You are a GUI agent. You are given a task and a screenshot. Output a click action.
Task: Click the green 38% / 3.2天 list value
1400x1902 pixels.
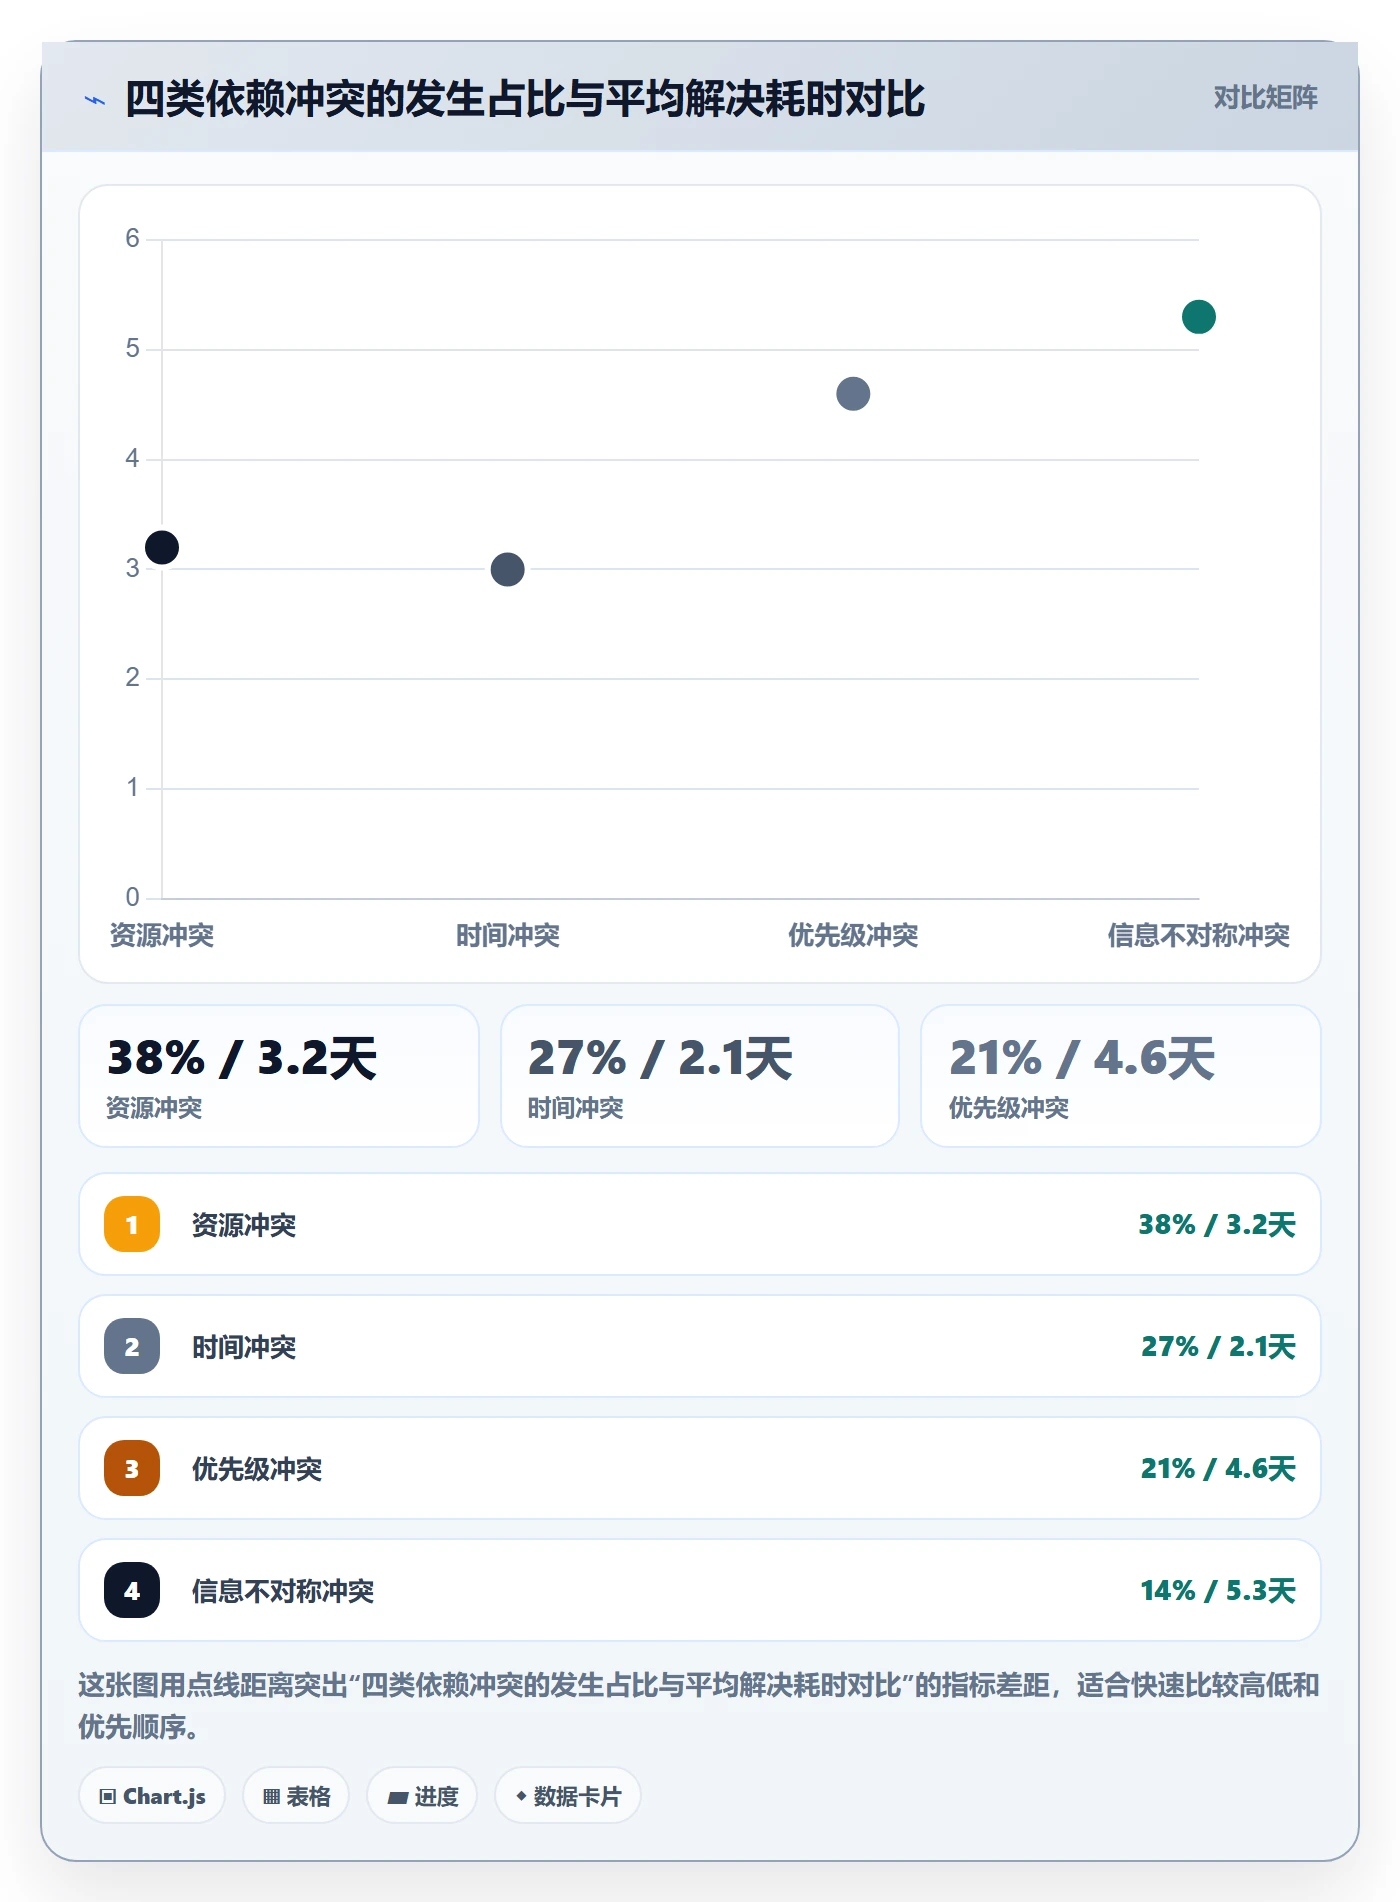coord(1217,1224)
